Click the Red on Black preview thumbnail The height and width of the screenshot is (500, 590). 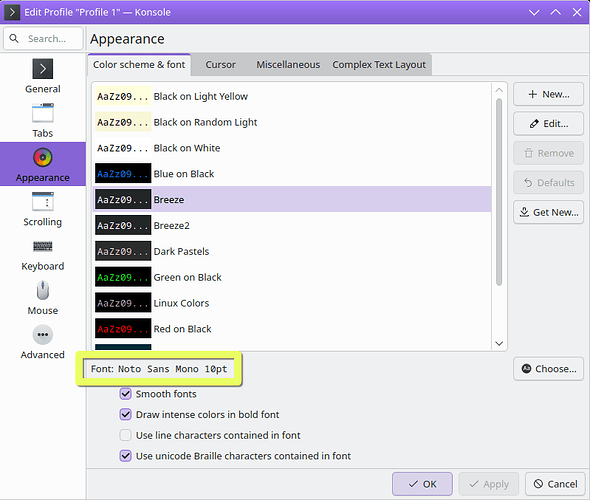click(123, 329)
